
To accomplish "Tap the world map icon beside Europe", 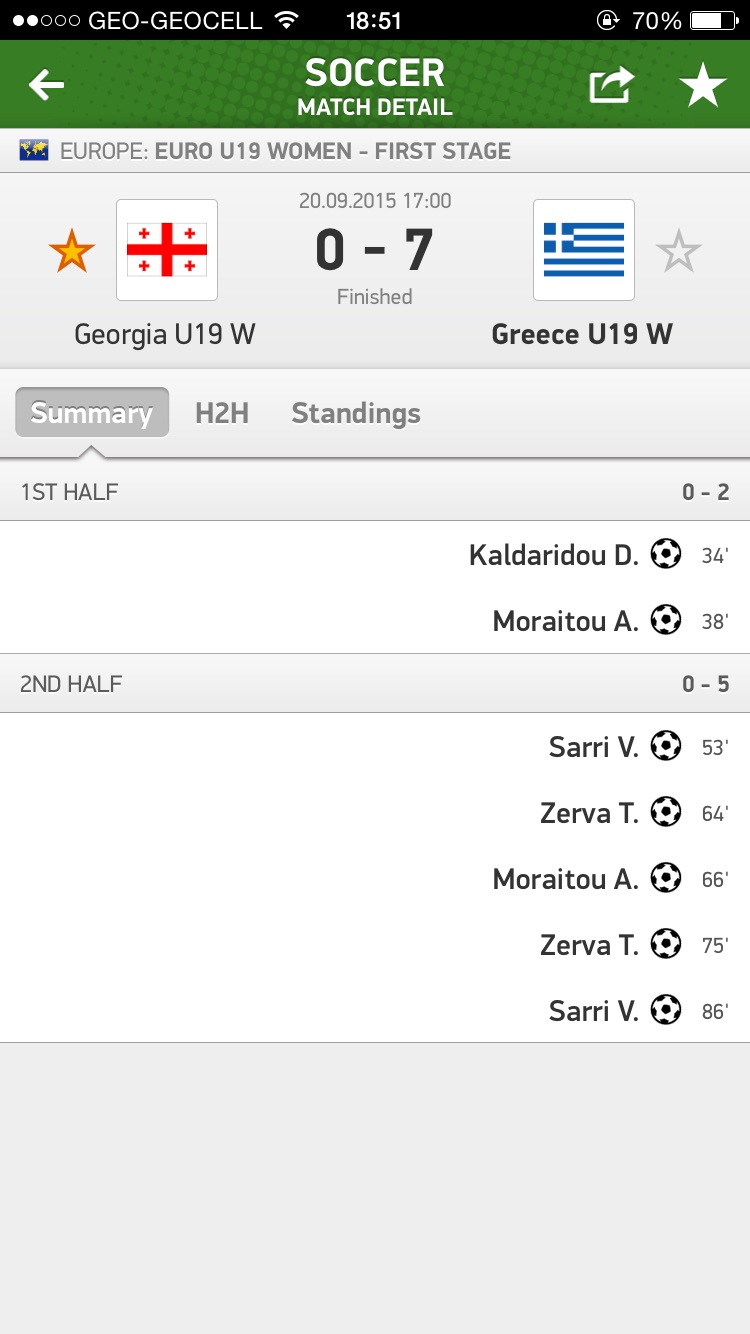I will coord(35,151).
